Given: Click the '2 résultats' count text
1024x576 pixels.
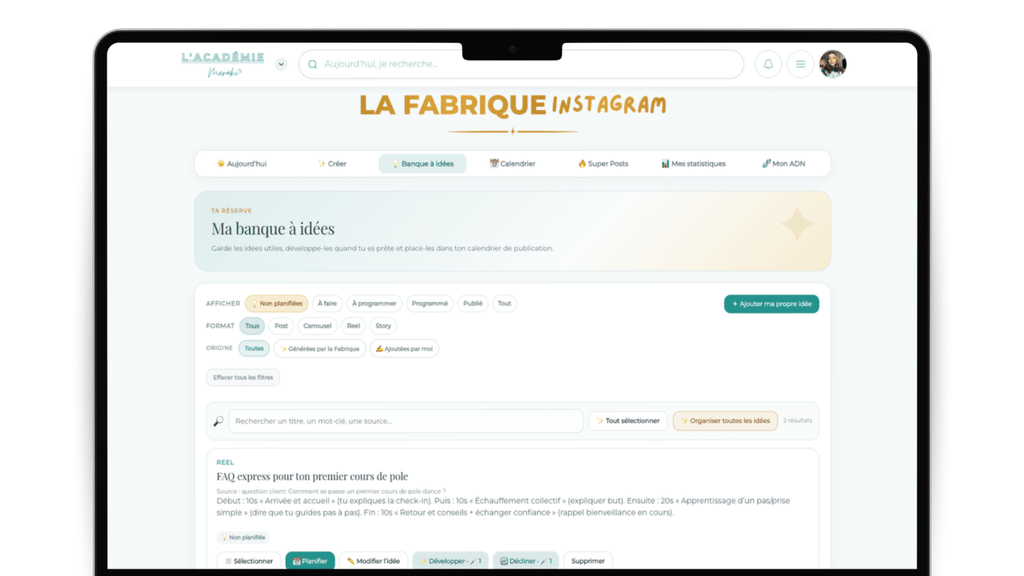Looking at the screenshot, I should (x=797, y=421).
